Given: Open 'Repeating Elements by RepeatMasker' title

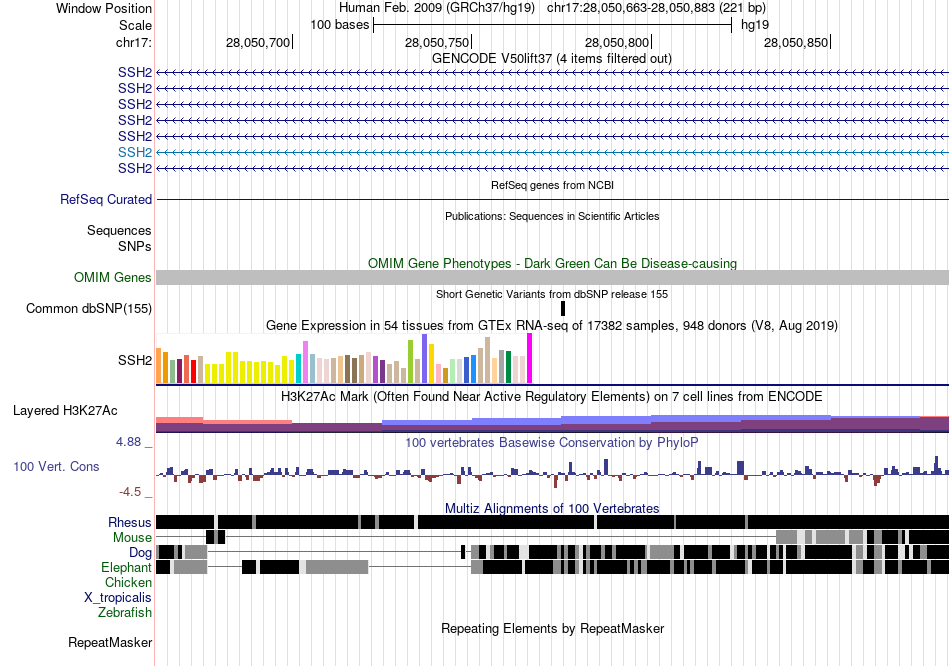Looking at the screenshot, I should pos(552,628).
